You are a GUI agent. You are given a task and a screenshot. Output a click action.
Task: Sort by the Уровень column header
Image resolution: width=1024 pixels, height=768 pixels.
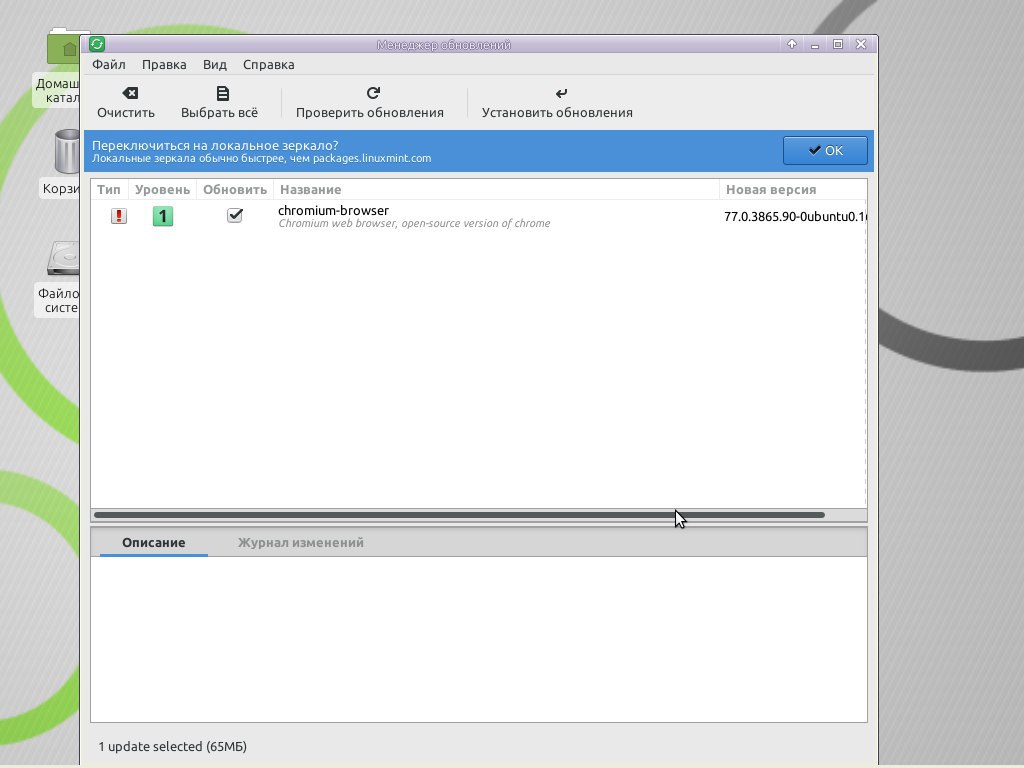coord(162,189)
